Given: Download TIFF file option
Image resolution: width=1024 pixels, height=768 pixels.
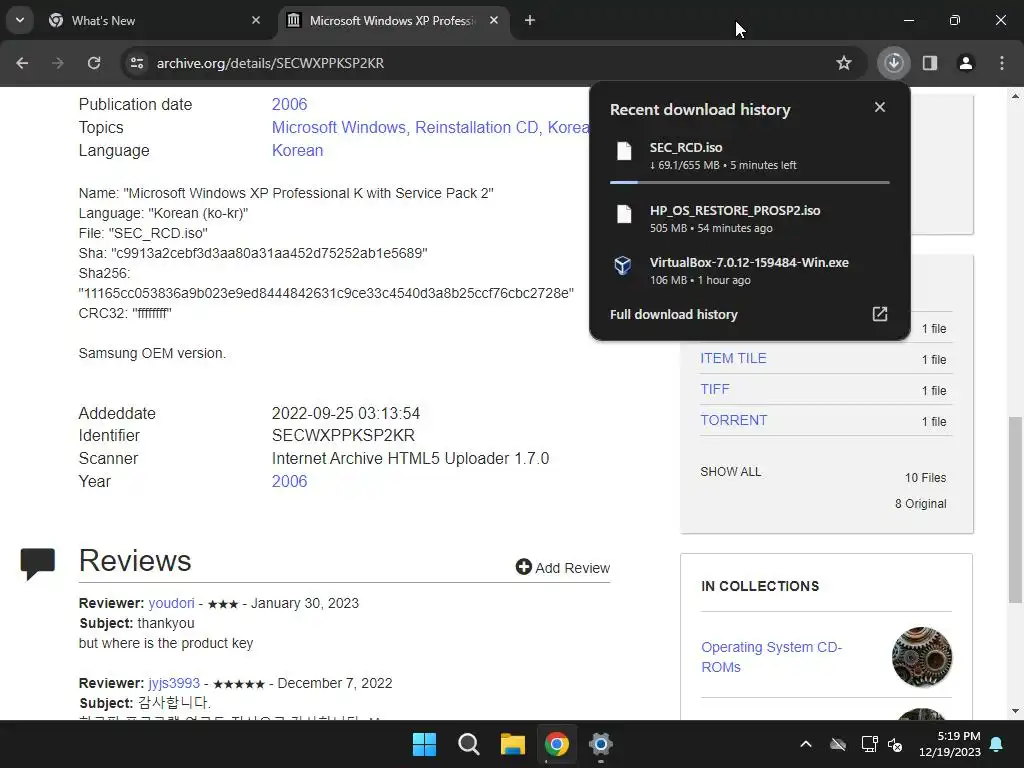Looking at the screenshot, I should (714, 389).
